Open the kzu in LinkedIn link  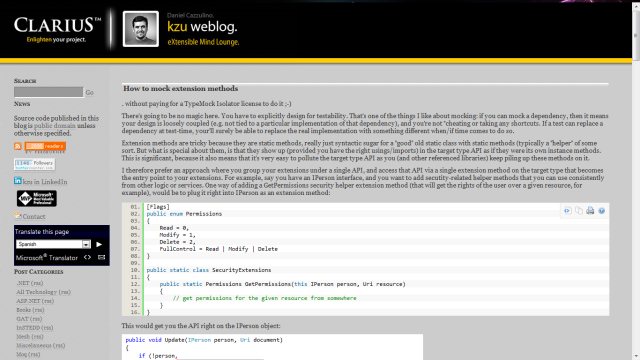point(45,182)
